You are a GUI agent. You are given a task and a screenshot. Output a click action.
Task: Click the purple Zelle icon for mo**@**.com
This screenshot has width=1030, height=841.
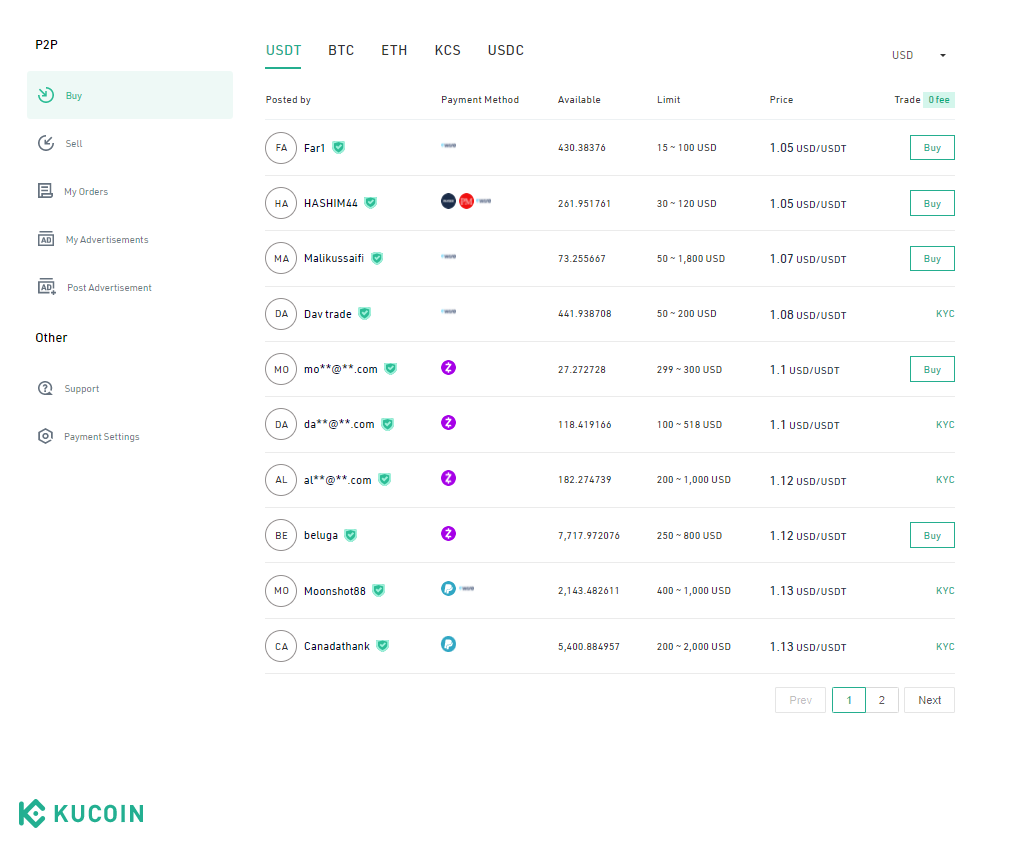(x=448, y=367)
